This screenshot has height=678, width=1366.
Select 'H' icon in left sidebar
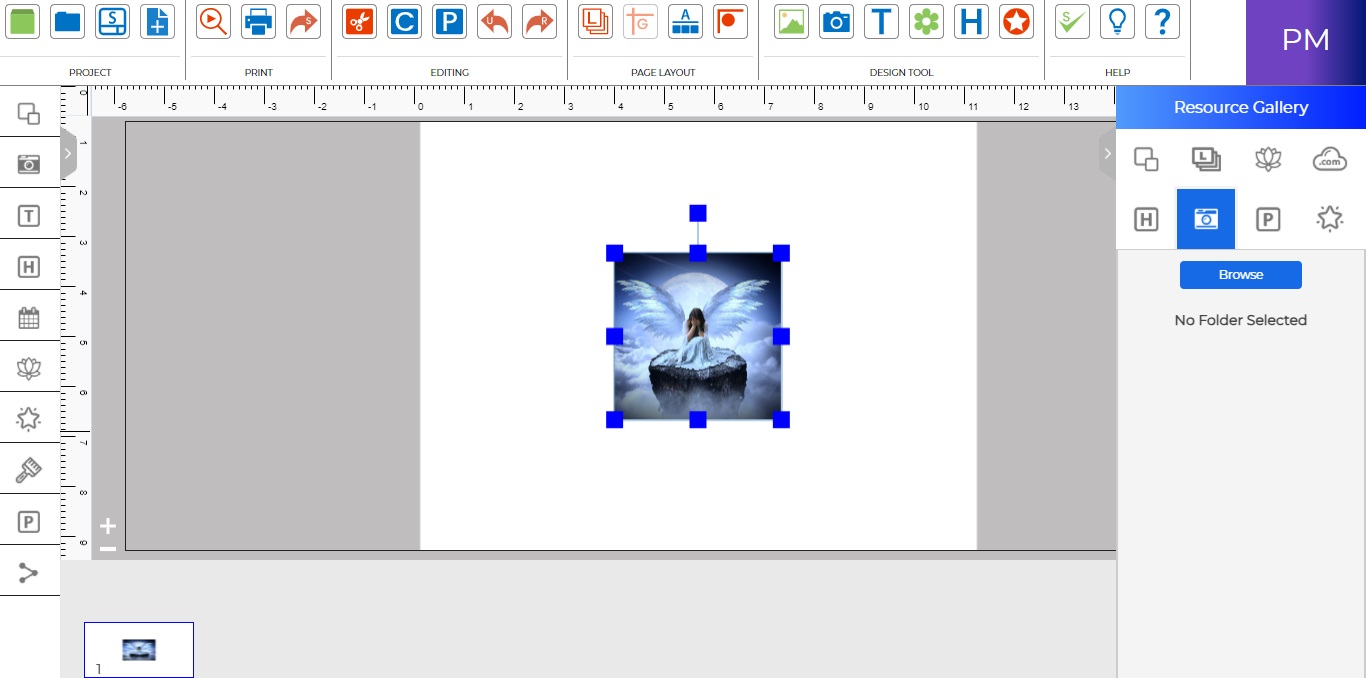click(x=29, y=266)
